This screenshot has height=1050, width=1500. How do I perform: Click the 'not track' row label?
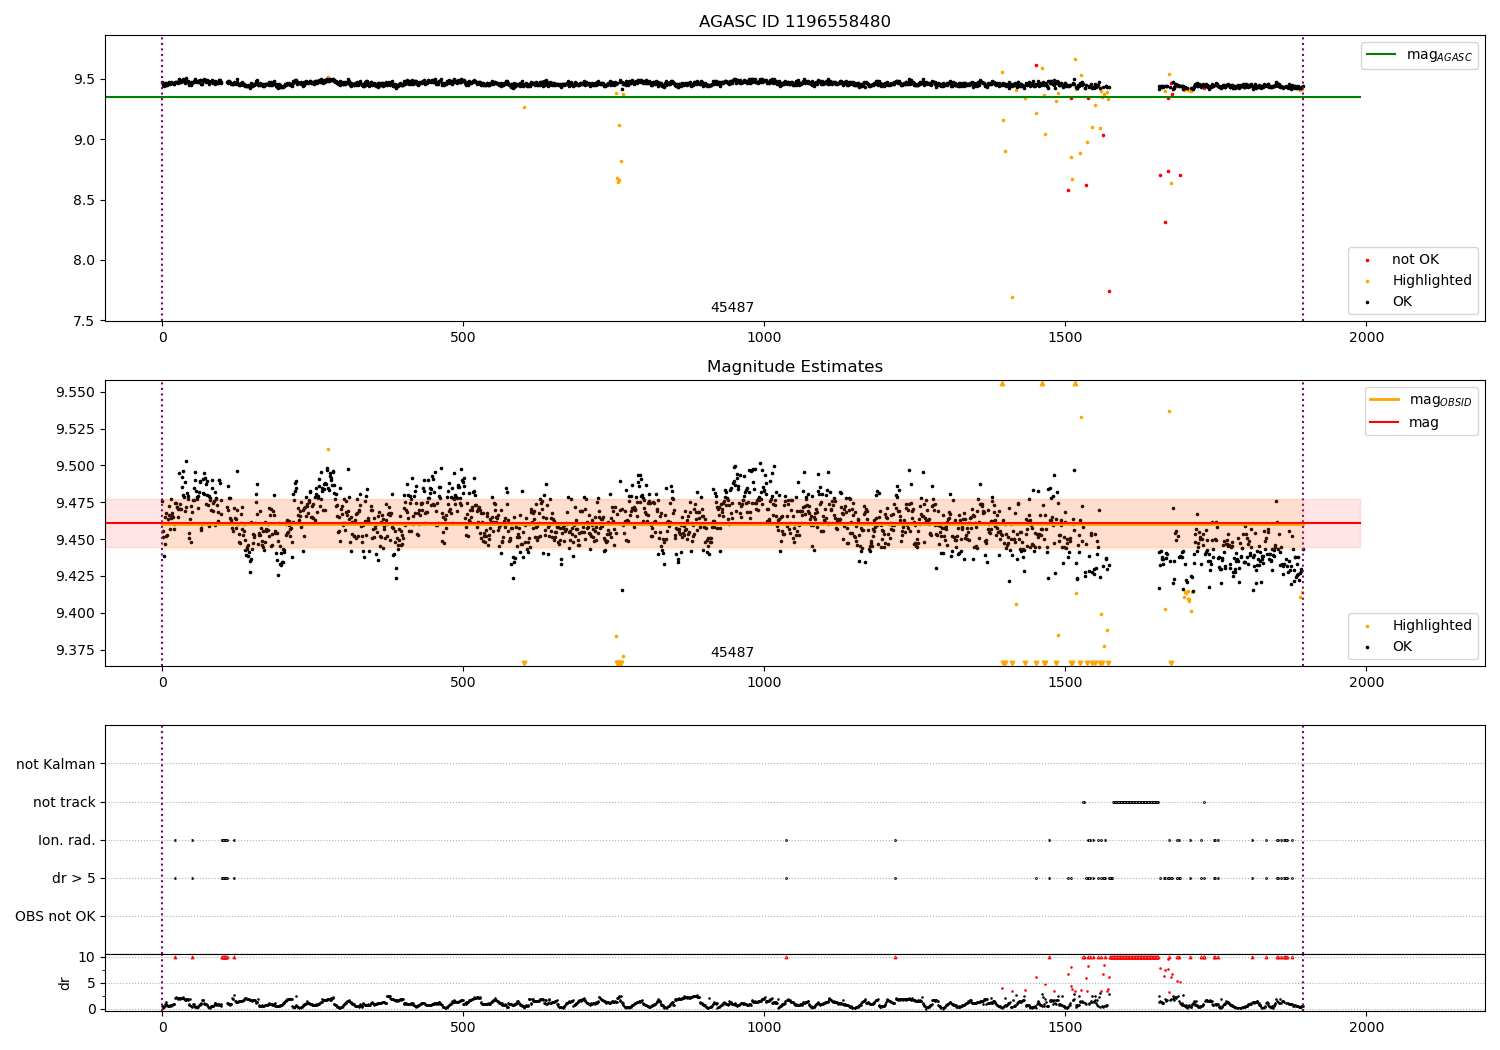tap(64, 803)
